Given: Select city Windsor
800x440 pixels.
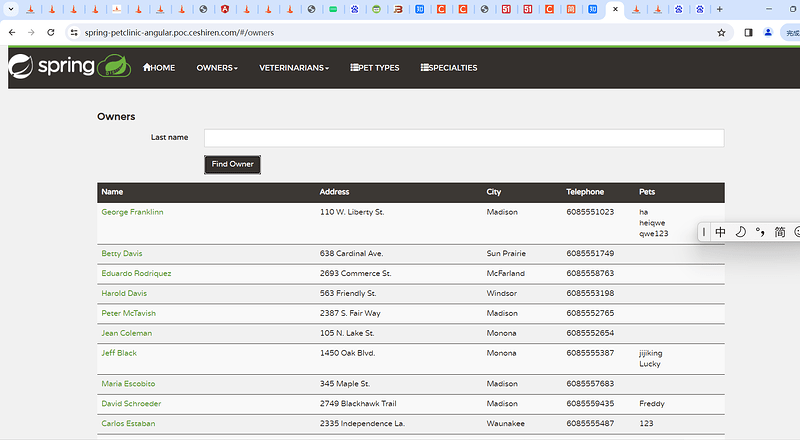Looking at the screenshot, I should point(502,293).
